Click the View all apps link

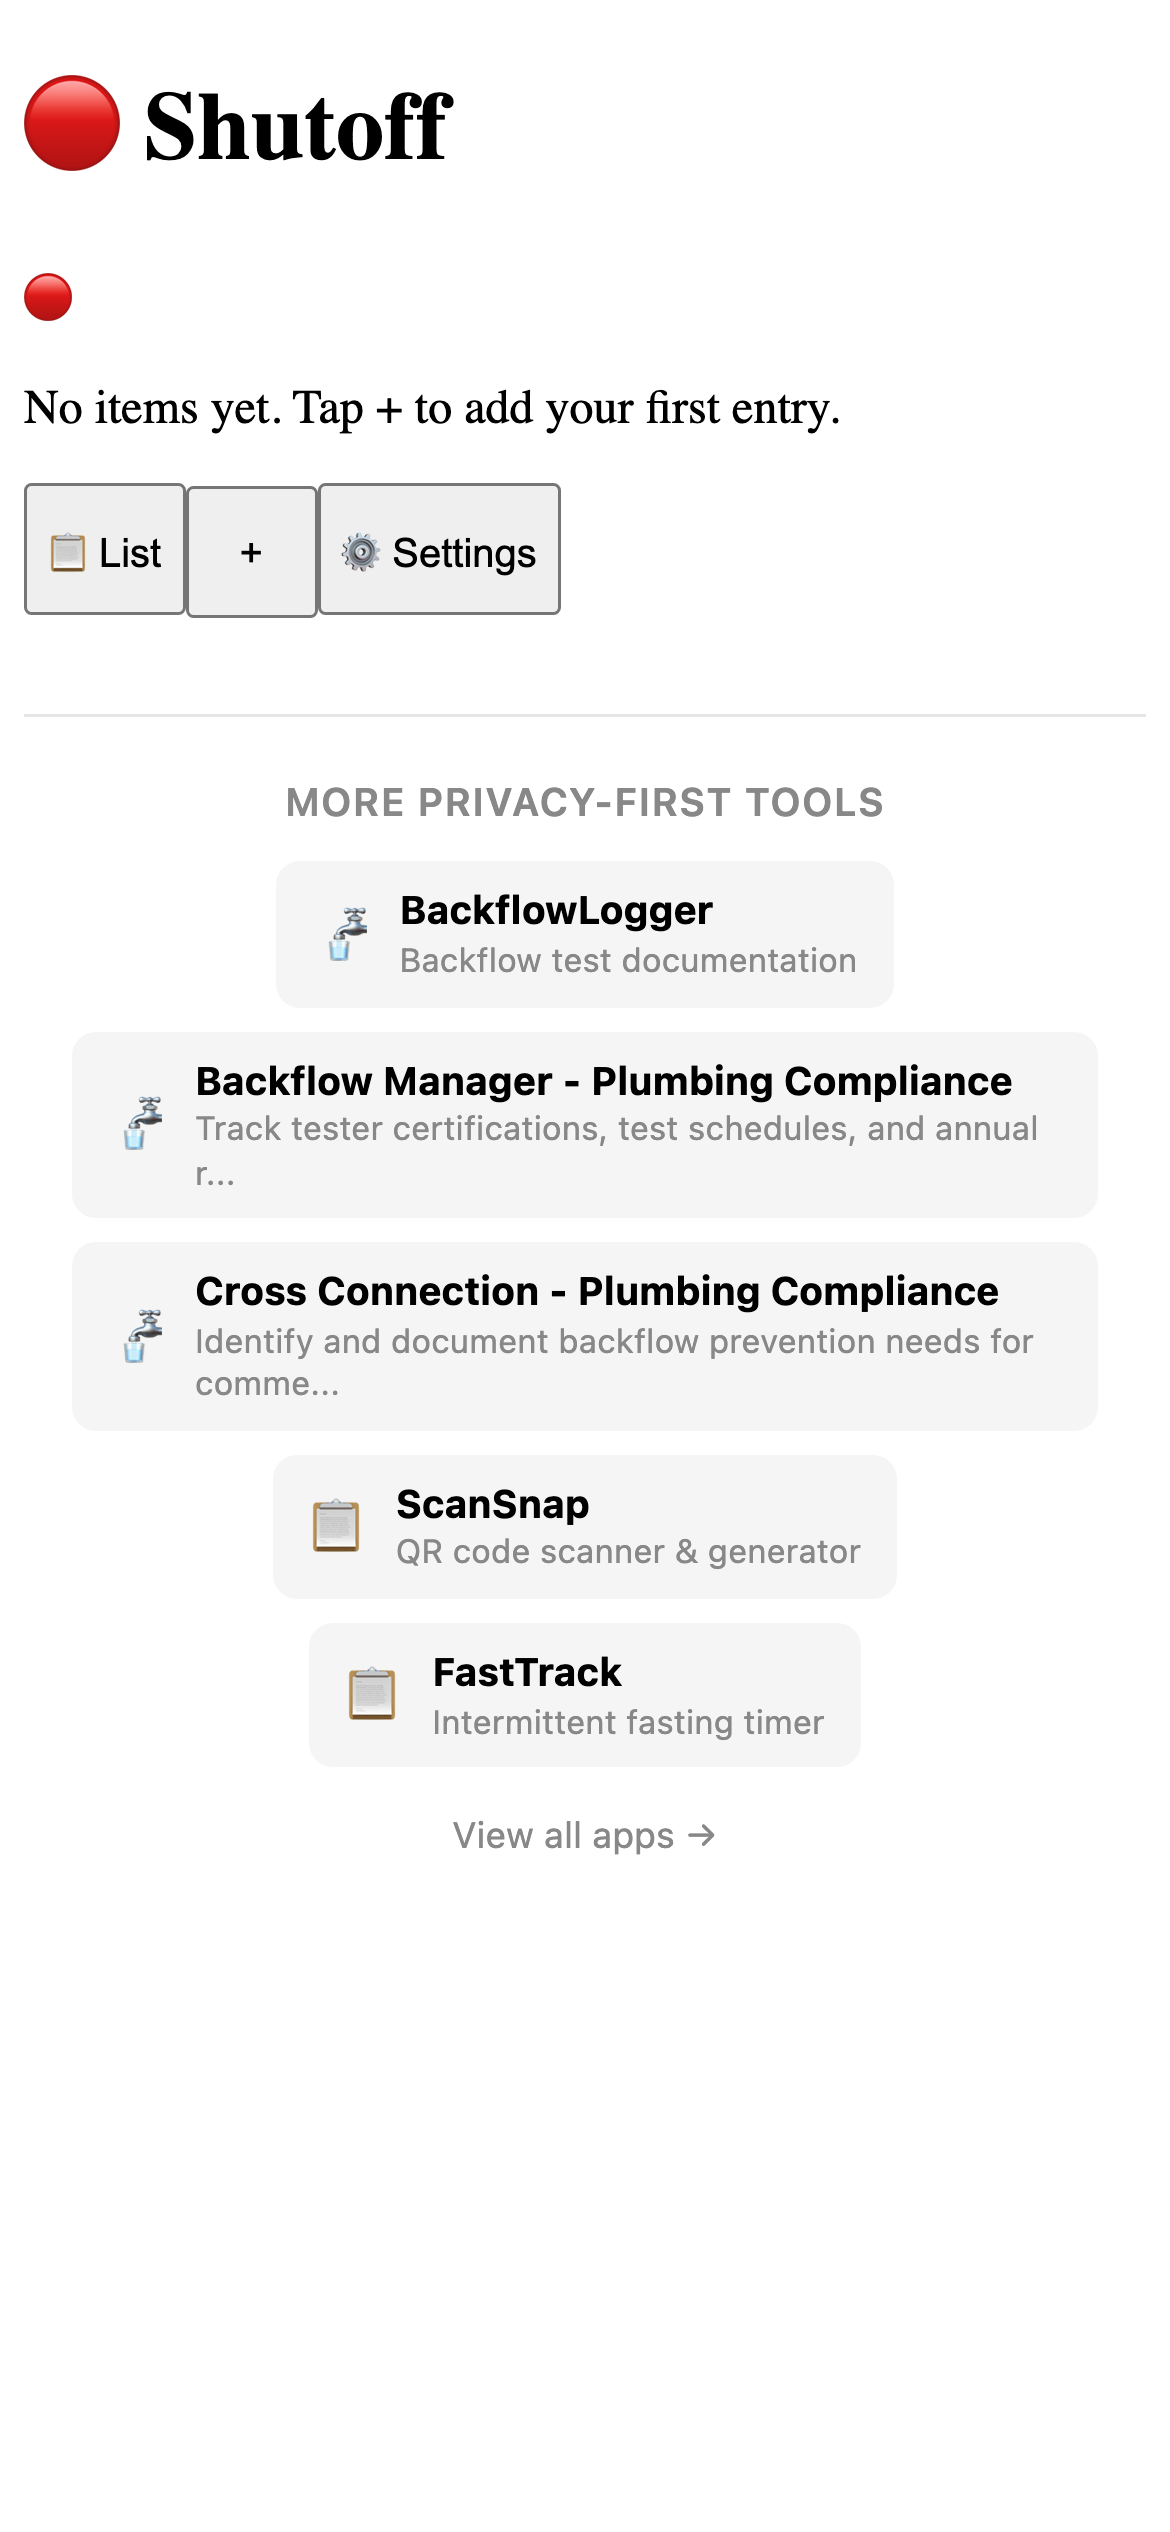(584, 1835)
